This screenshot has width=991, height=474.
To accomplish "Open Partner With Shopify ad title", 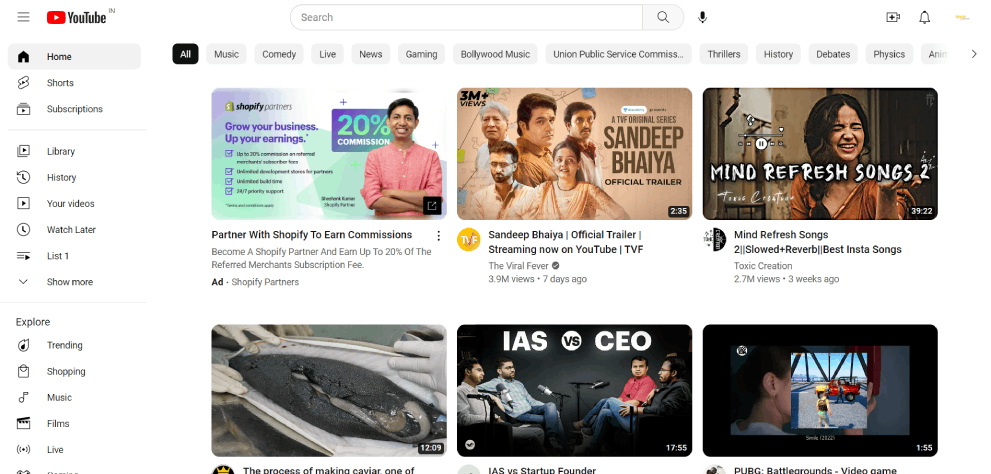I will tap(312, 234).
